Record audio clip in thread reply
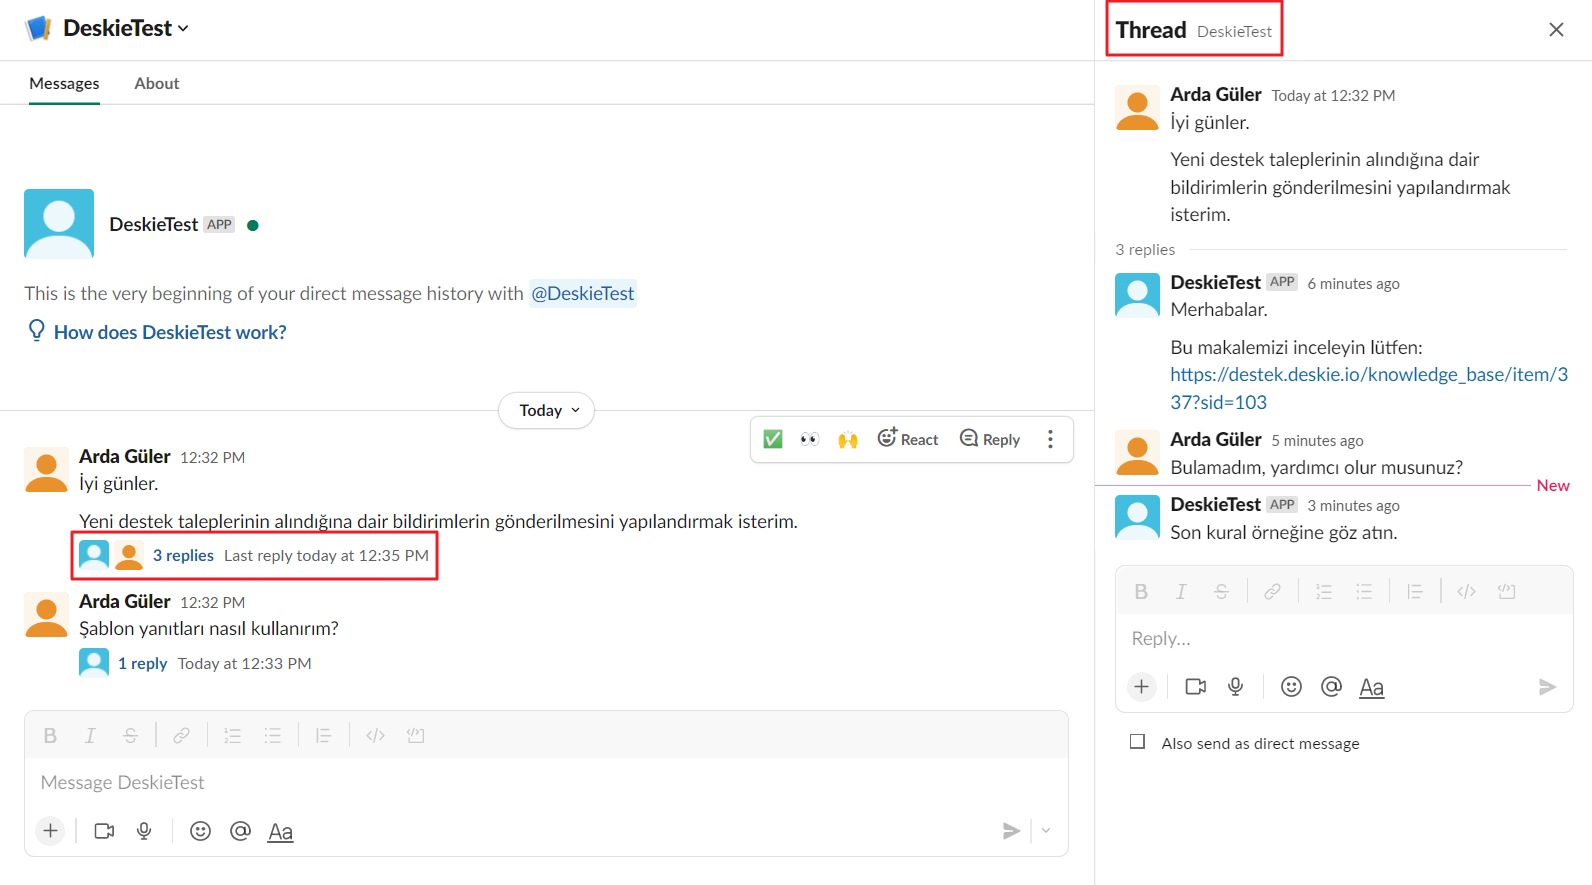 pyautogui.click(x=1235, y=687)
